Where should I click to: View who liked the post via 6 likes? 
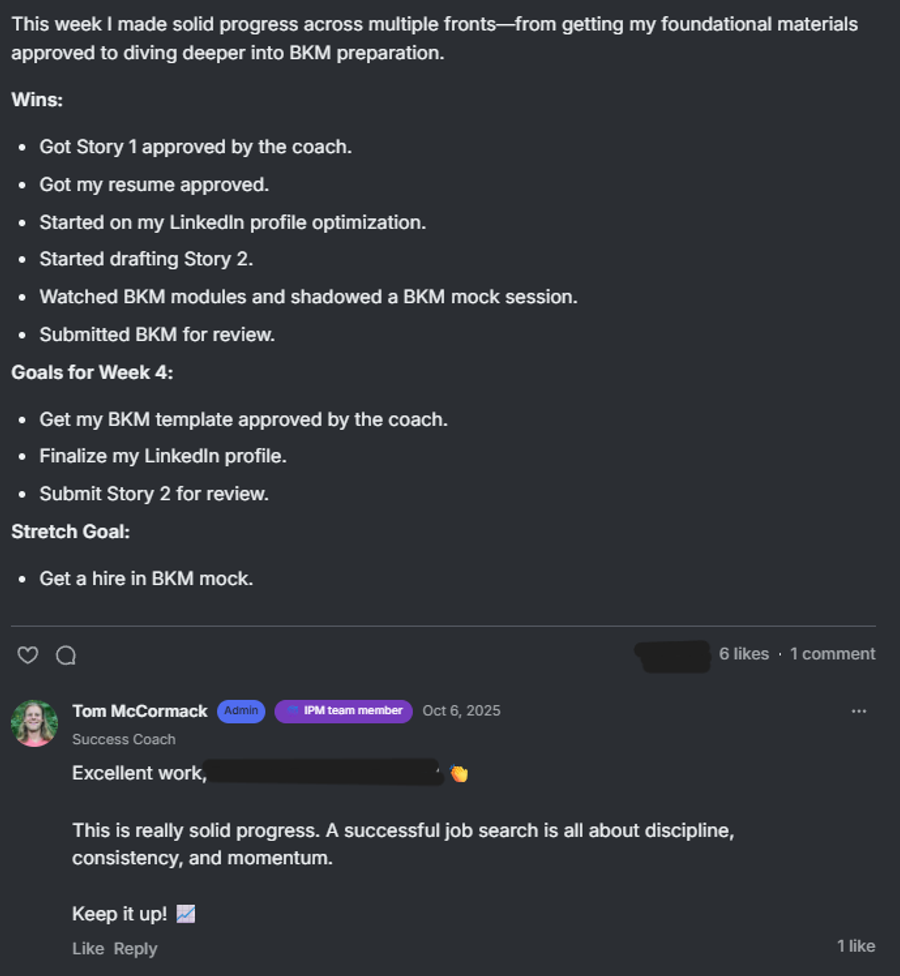point(744,654)
